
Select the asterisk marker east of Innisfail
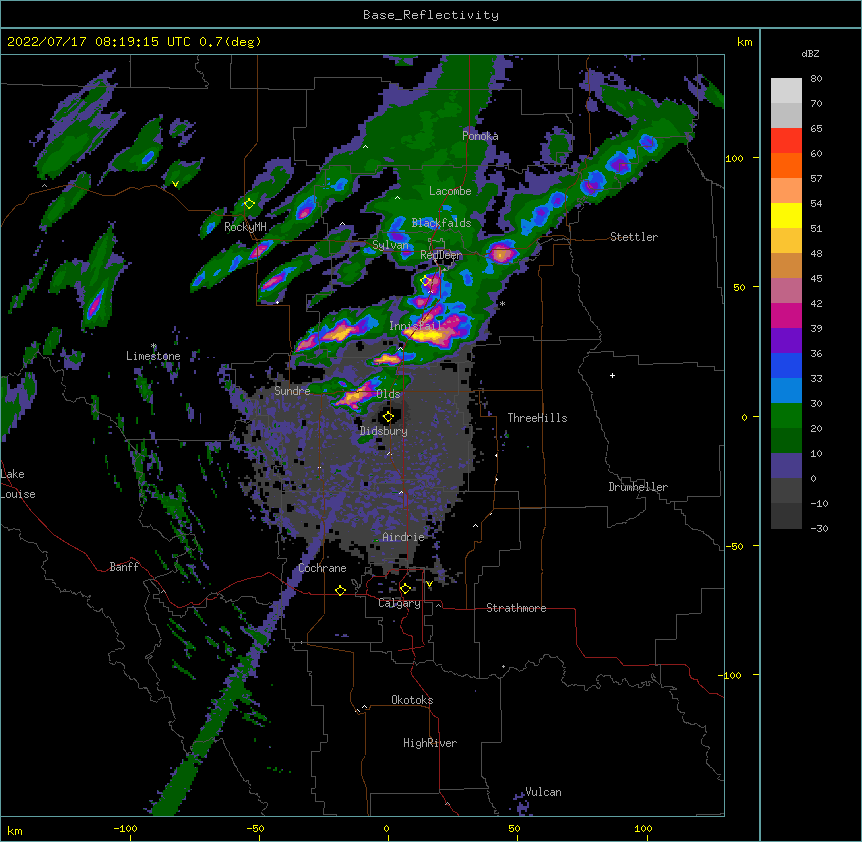[502, 304]
